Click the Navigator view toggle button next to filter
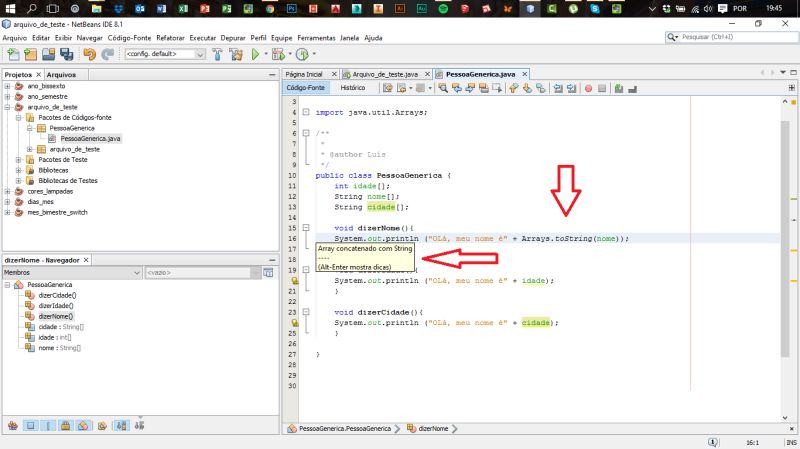The image size is (800, 449). [268, 273]
